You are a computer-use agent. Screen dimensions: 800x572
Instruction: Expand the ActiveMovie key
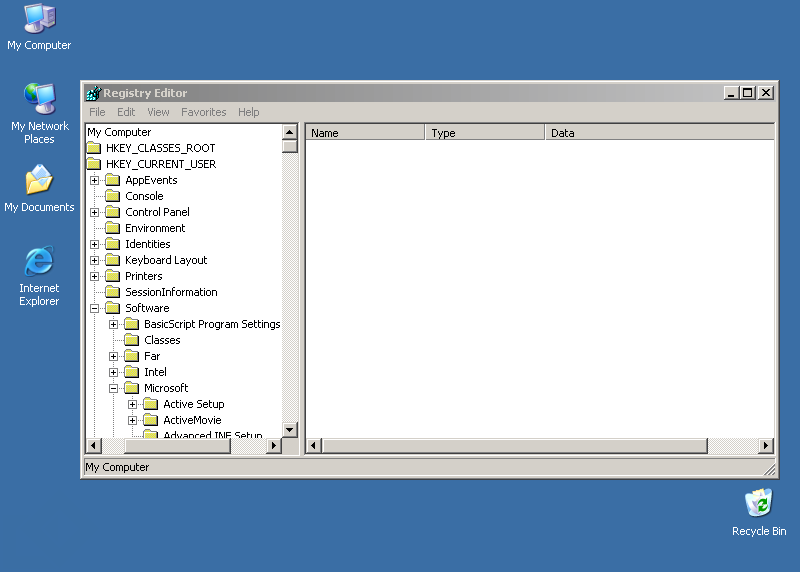click(132, 420)
